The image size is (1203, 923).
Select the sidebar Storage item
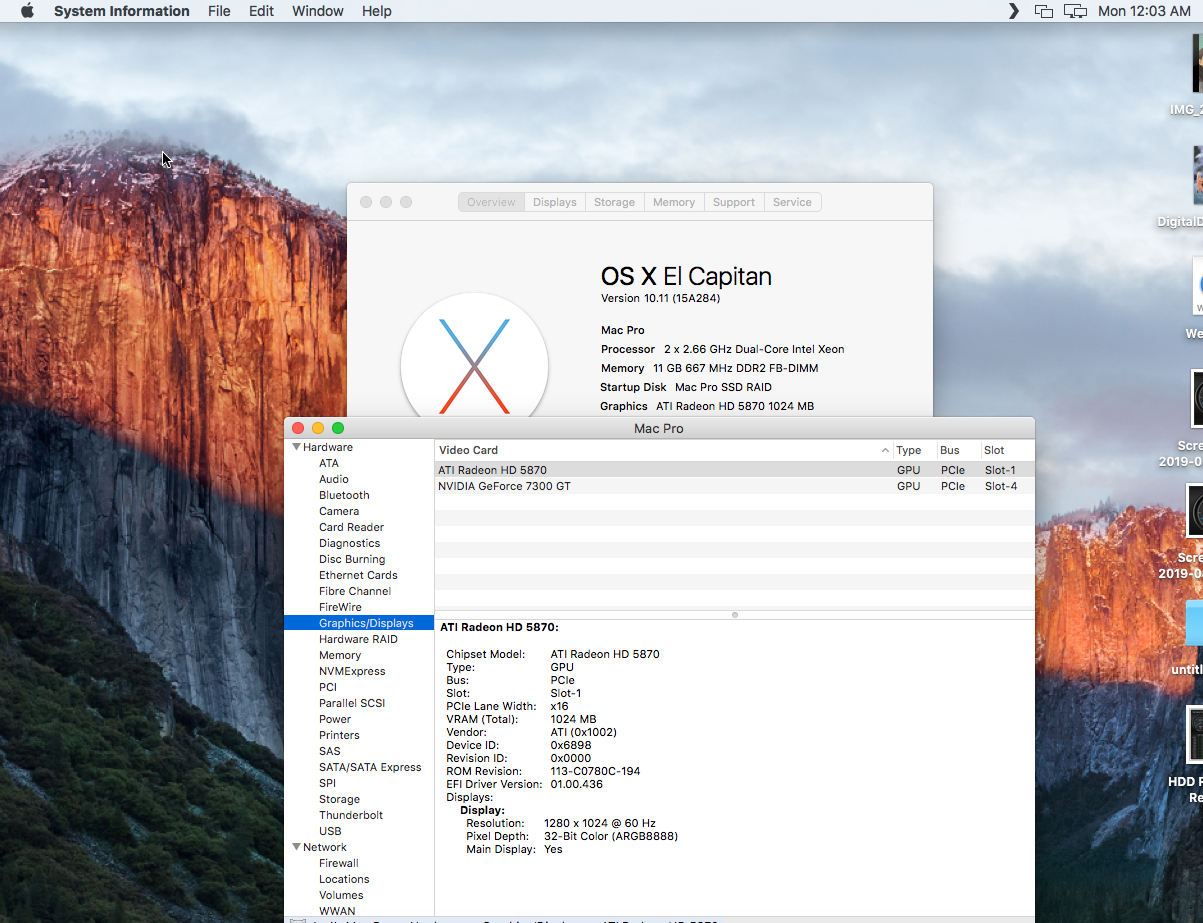click(339, 799)
